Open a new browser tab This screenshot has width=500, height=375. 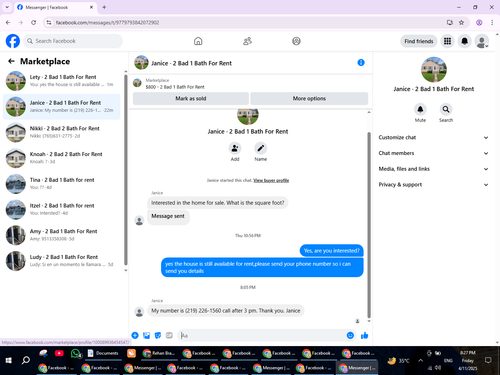coord(104,7)
